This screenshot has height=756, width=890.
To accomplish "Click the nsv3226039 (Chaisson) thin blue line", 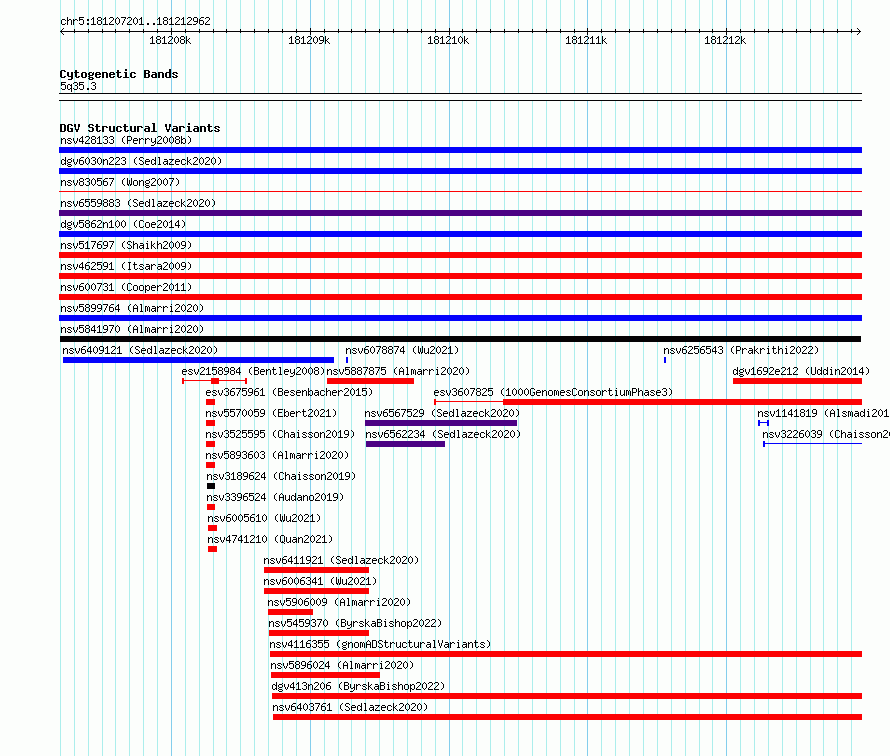I will coord(813,444).
